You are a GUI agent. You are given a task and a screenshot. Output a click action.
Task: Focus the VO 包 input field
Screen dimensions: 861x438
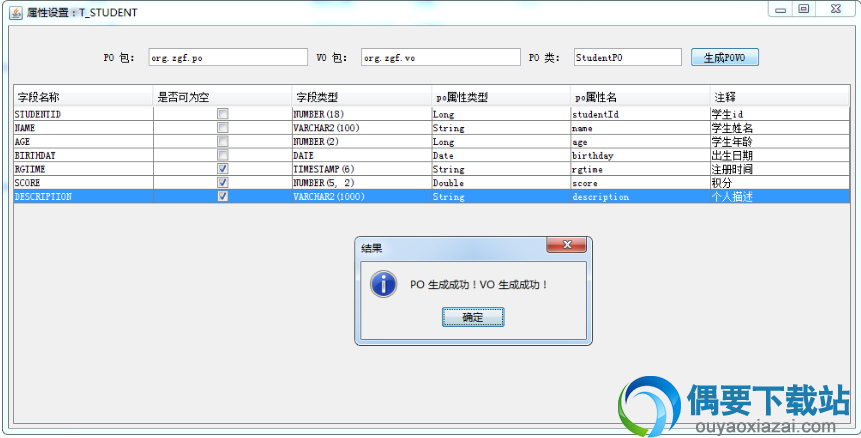click(440, 57)
